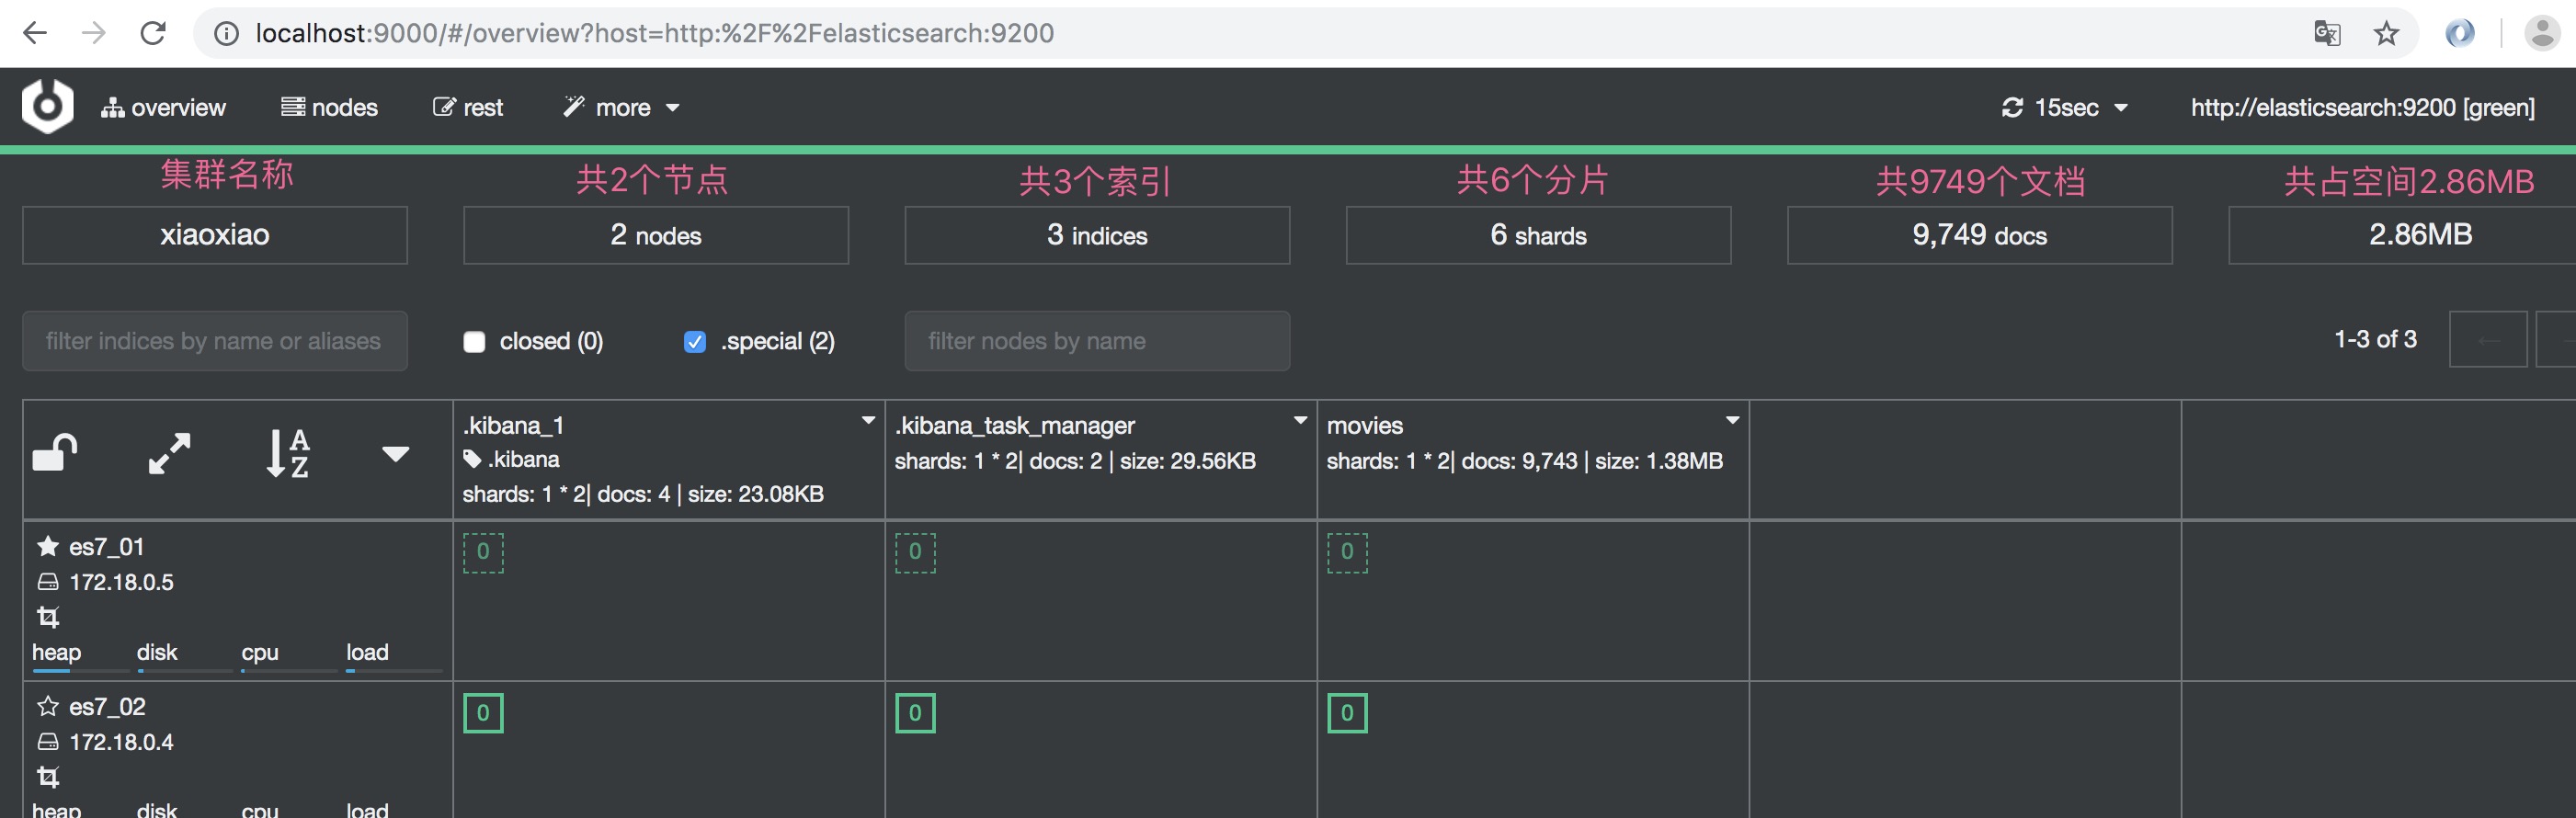2576x818 pixels.
Task: Open the more menu
Action: pyautogui.click(x=622, y=107)
